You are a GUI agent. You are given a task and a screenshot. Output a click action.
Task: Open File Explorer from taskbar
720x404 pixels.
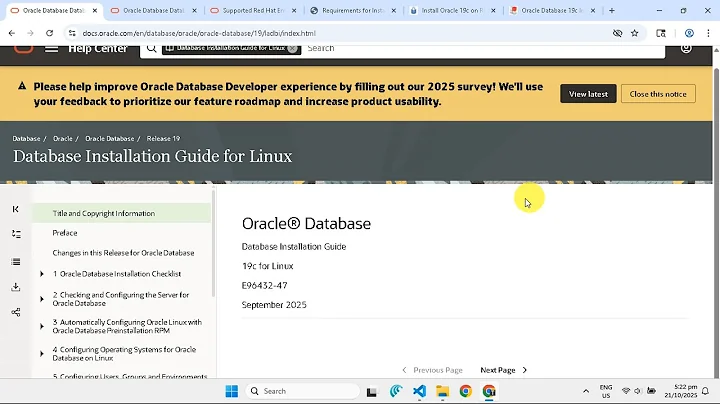tap(443, 391)
